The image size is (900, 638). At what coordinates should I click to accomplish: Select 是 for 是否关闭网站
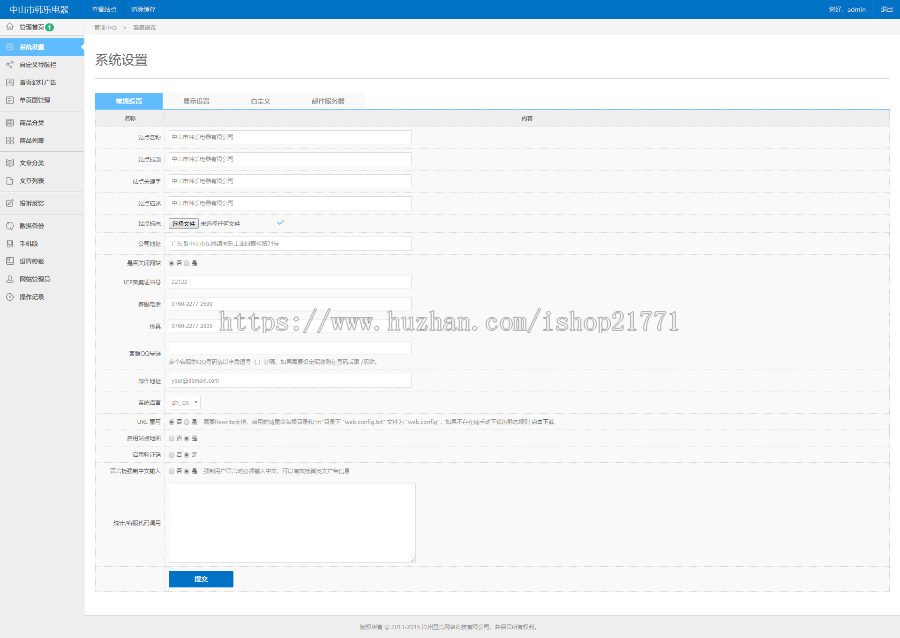click(187, 263)
